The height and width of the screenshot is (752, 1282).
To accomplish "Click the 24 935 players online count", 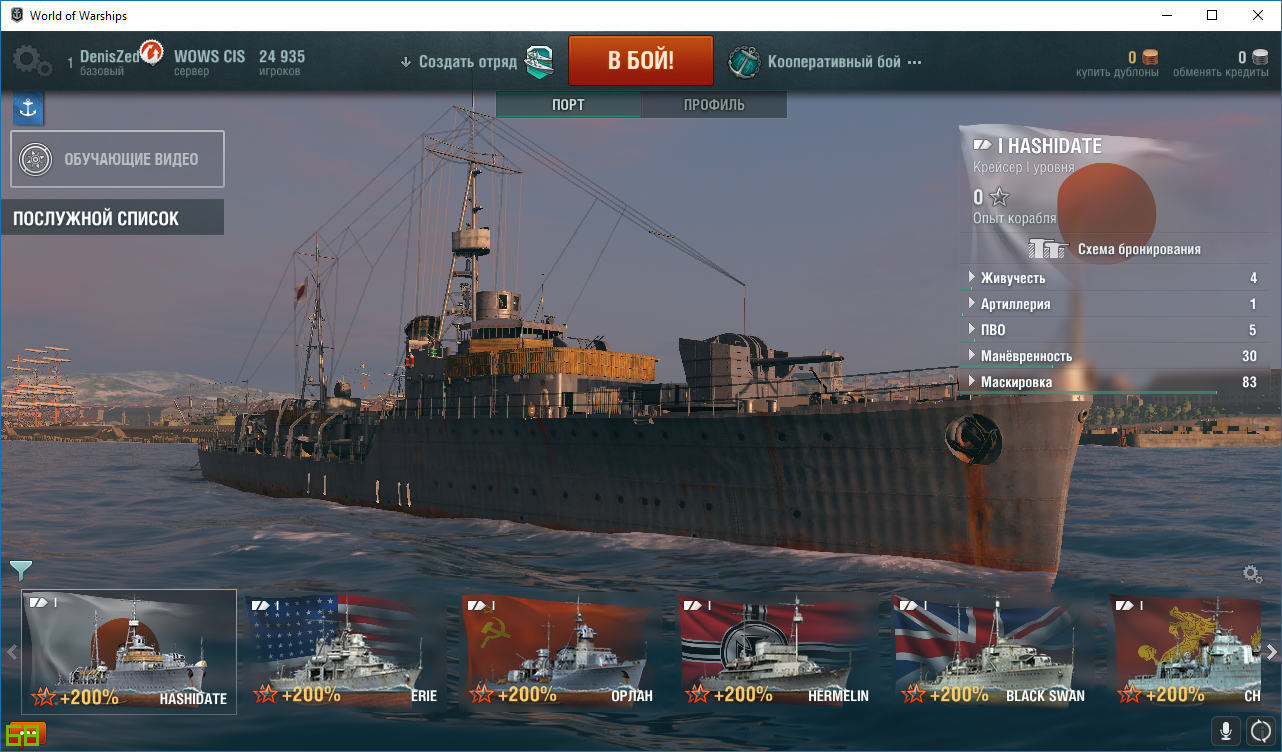I will click(282, 57).
